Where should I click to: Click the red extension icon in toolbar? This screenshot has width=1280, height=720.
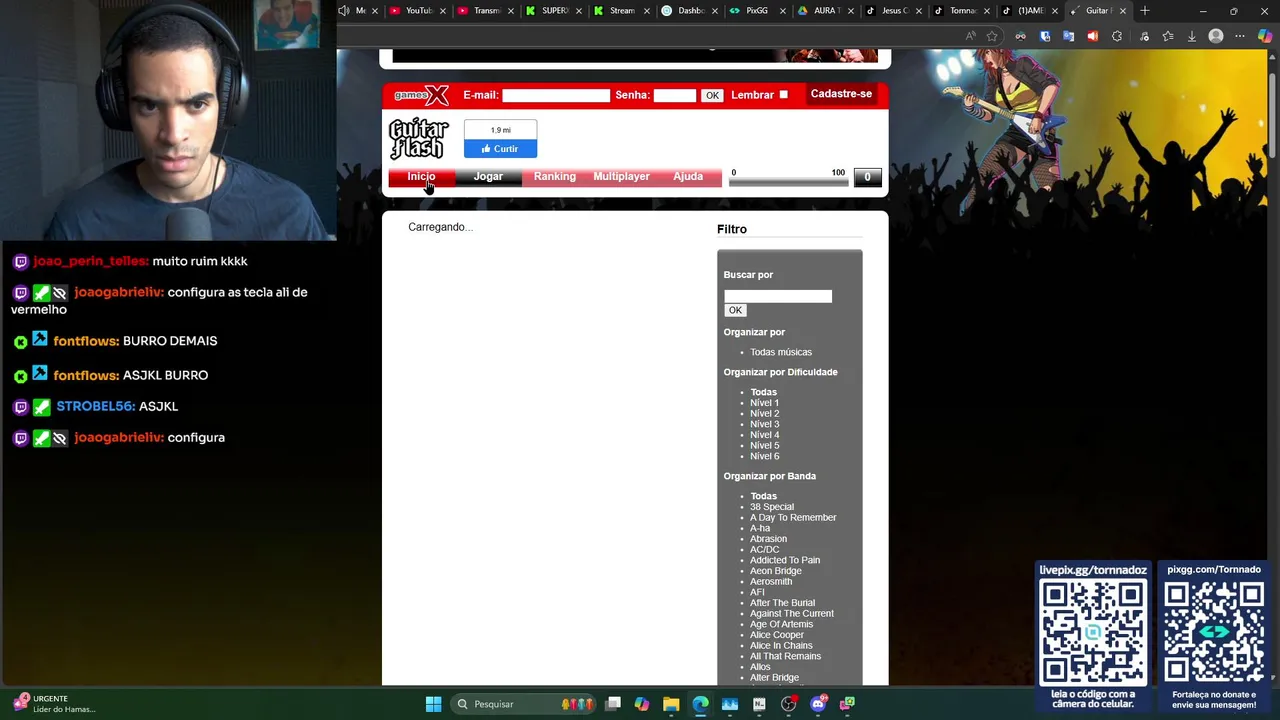coord(1093,36)
